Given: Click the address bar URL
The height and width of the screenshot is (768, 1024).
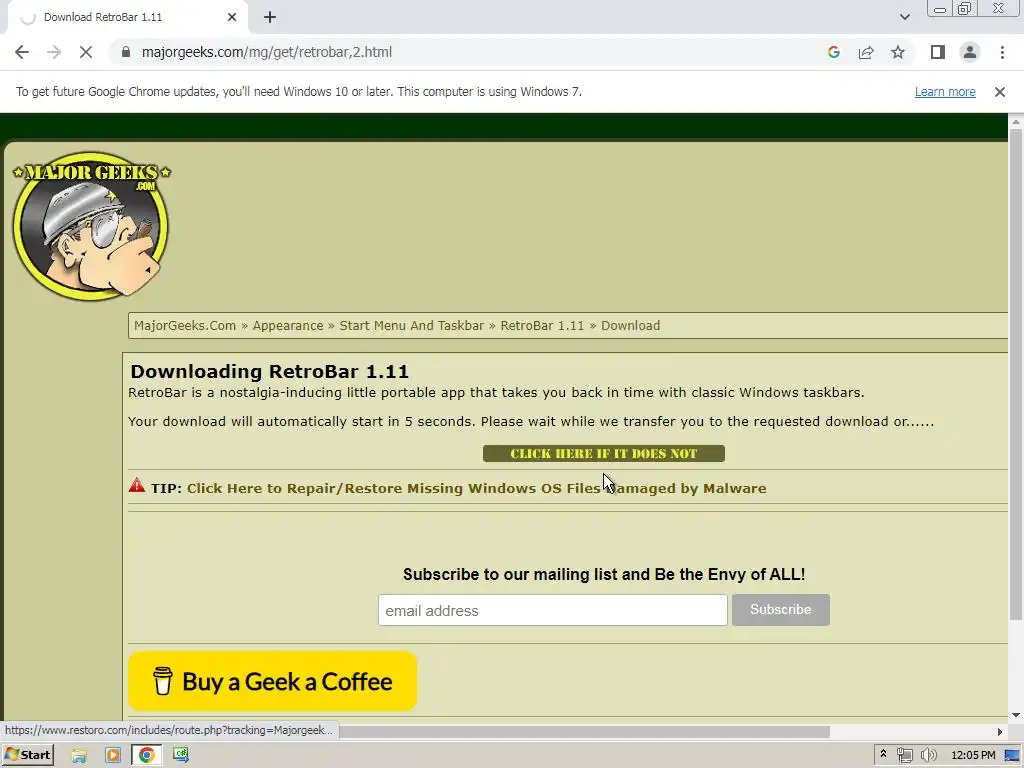Looking at the screenshot, I should [x=266, y=52].
